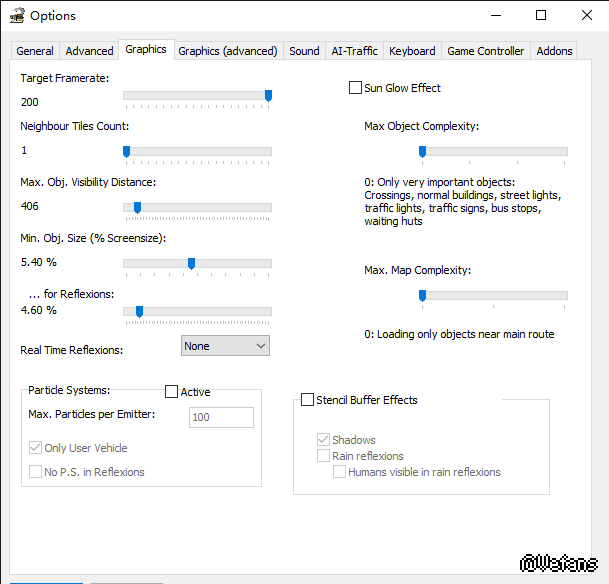609x584 pixels.
Task: Click the Neighbour Tiles Count slider
Action: [x=126, y=152]
